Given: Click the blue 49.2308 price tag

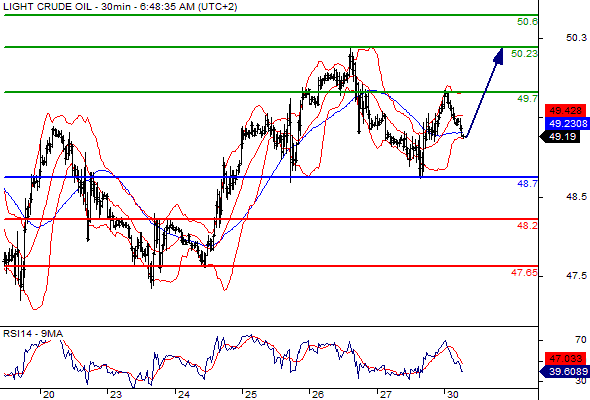Looking at the screenshot, I should tap(567, 123).
